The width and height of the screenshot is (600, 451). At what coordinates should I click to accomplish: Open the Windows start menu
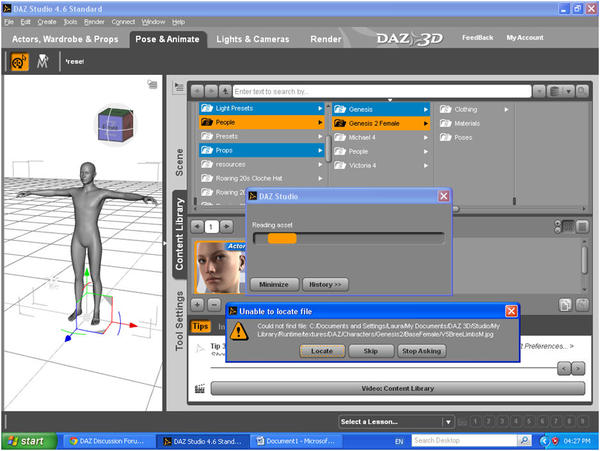29,441
